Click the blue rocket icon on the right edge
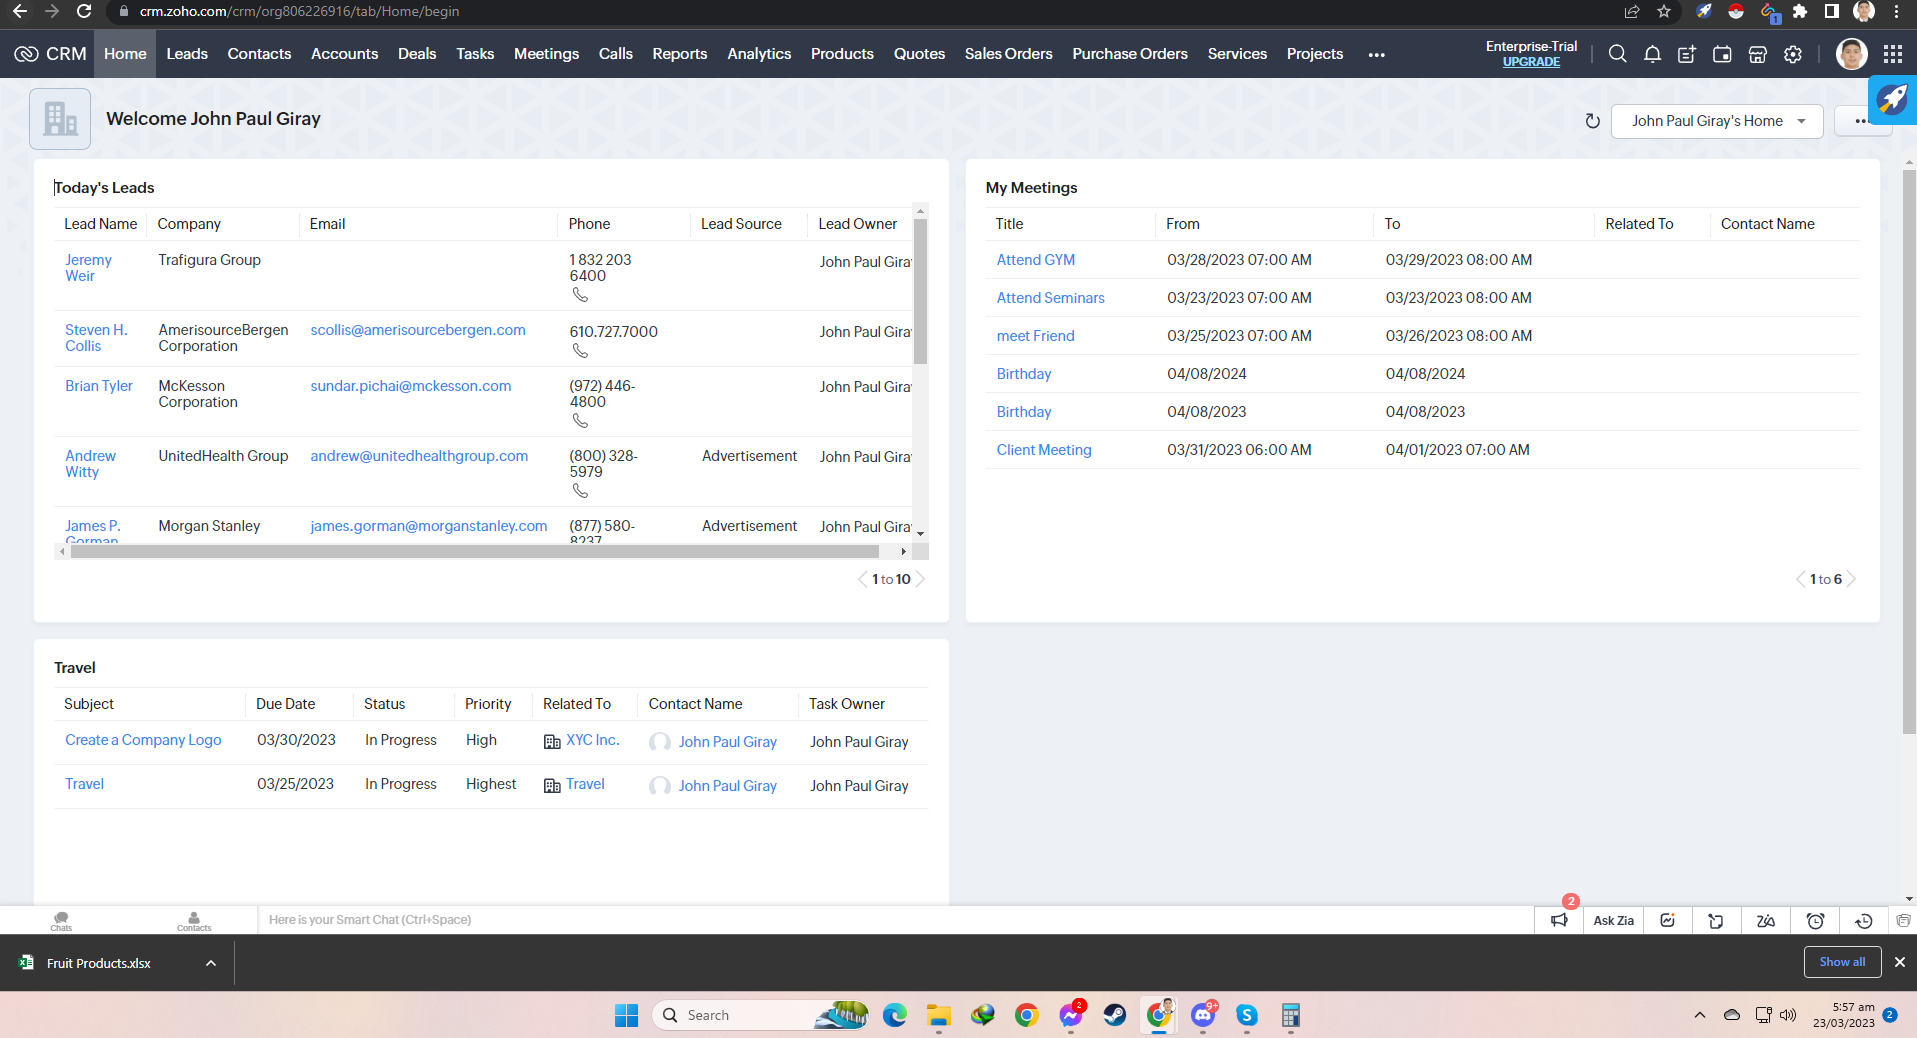Image resolution: width=1917 pixels, height=1038 pixels. [x=1892, y=99]
